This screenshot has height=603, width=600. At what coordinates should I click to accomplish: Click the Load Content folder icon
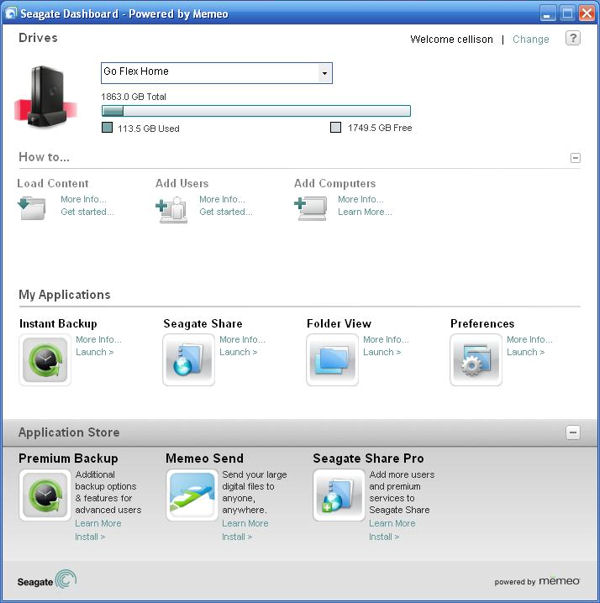point(32,208)
